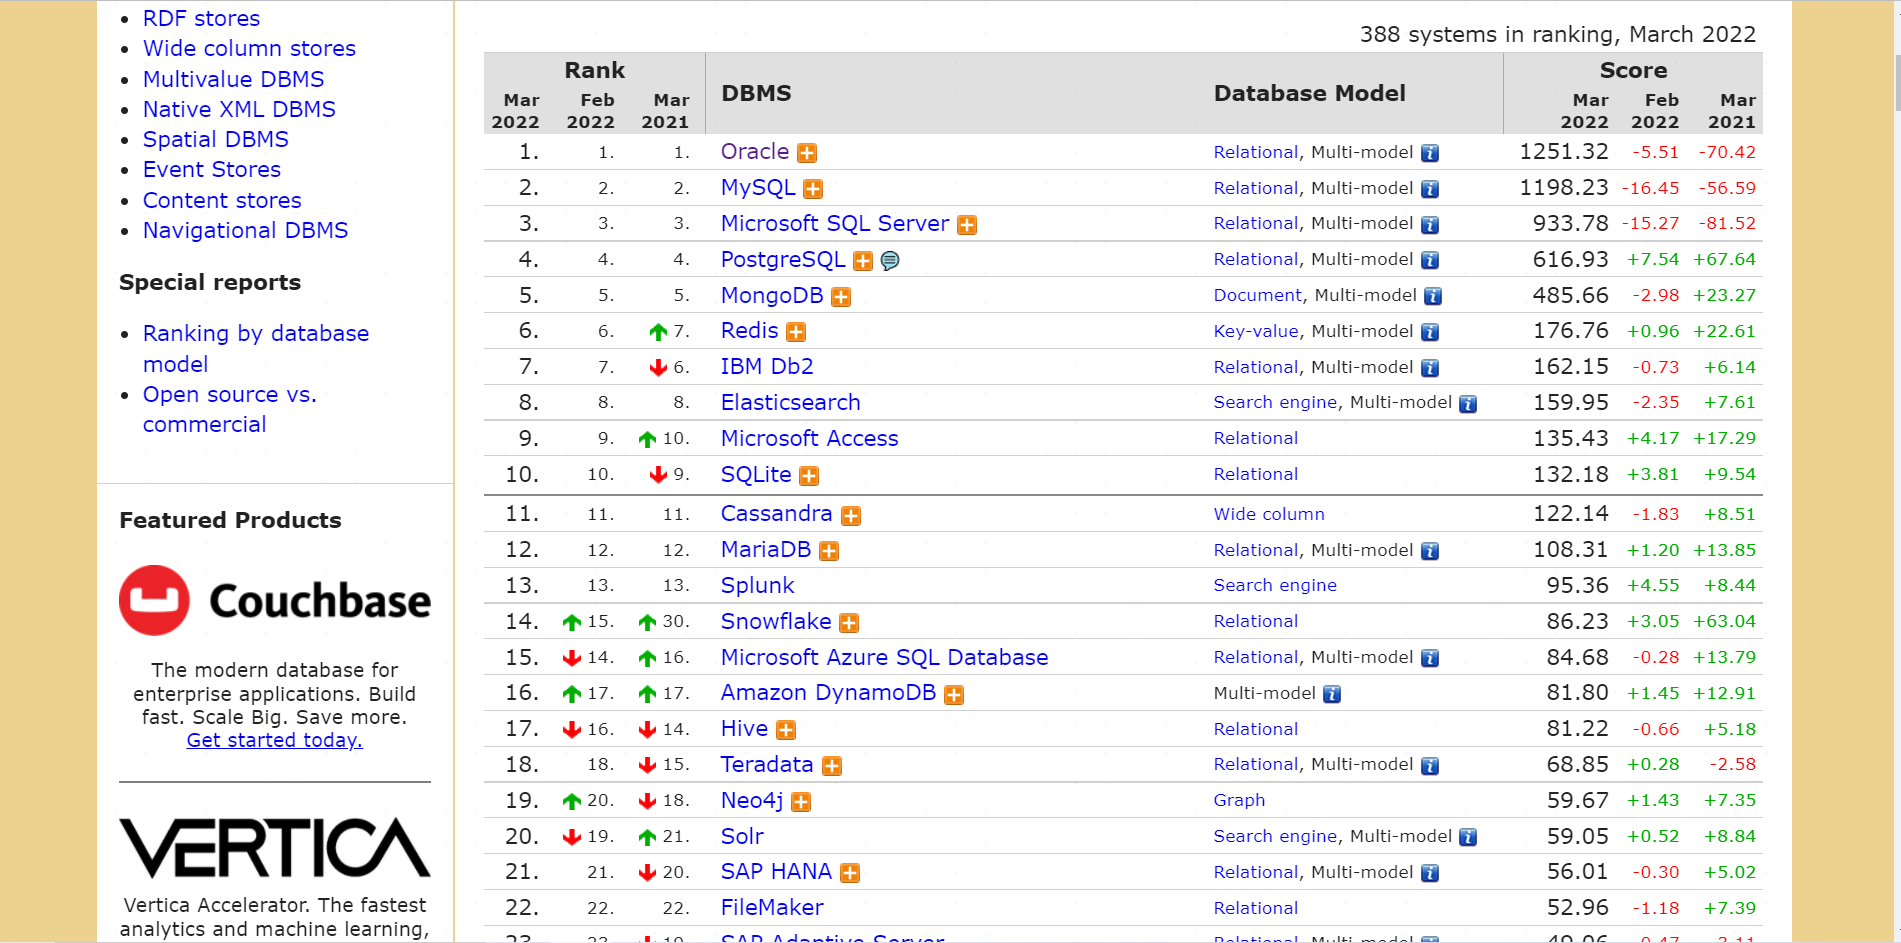
Task: Open the Spatial DBMS link
Action: 215,139
